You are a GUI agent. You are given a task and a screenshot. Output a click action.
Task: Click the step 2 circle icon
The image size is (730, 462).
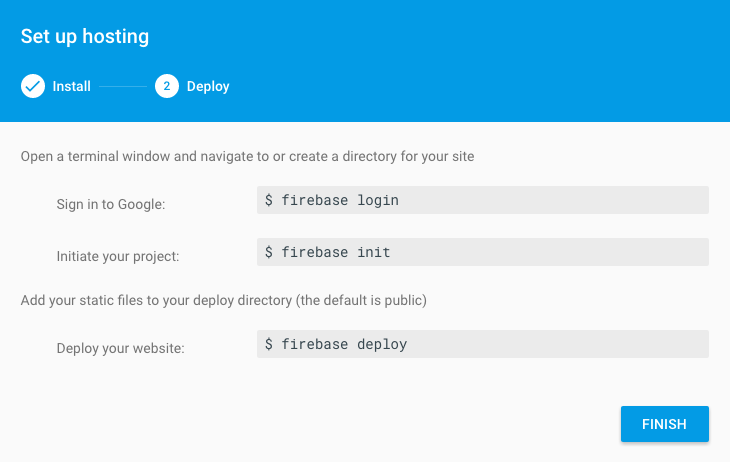[166, 86]
